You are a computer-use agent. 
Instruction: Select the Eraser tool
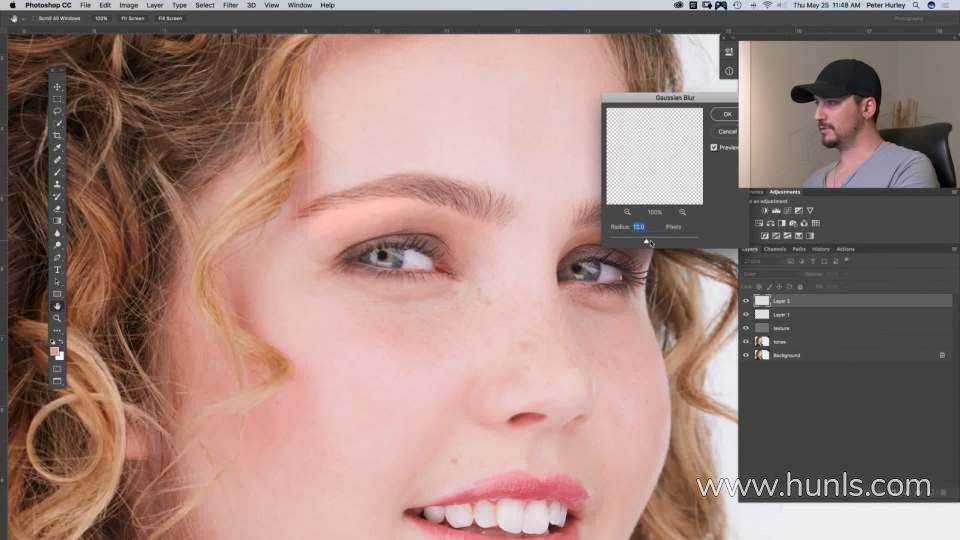(x=57, y=209)
